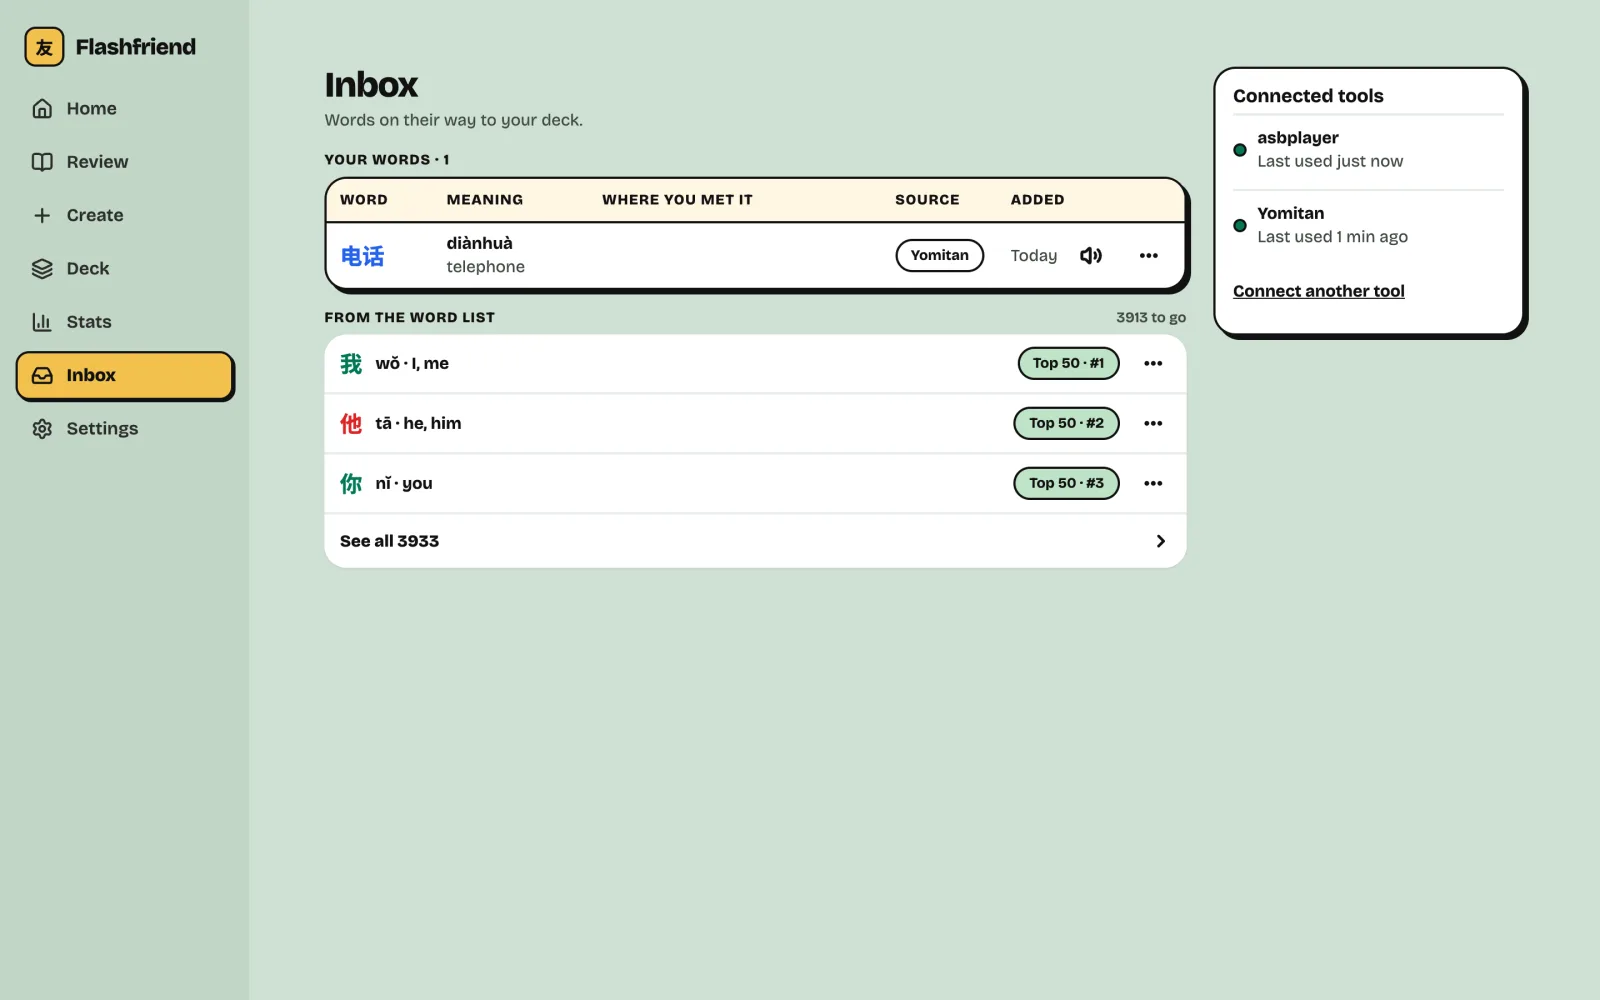Click the Flashfriend logo icon
This screenshot has width=1600, height=1000.
tap(44, 47)
